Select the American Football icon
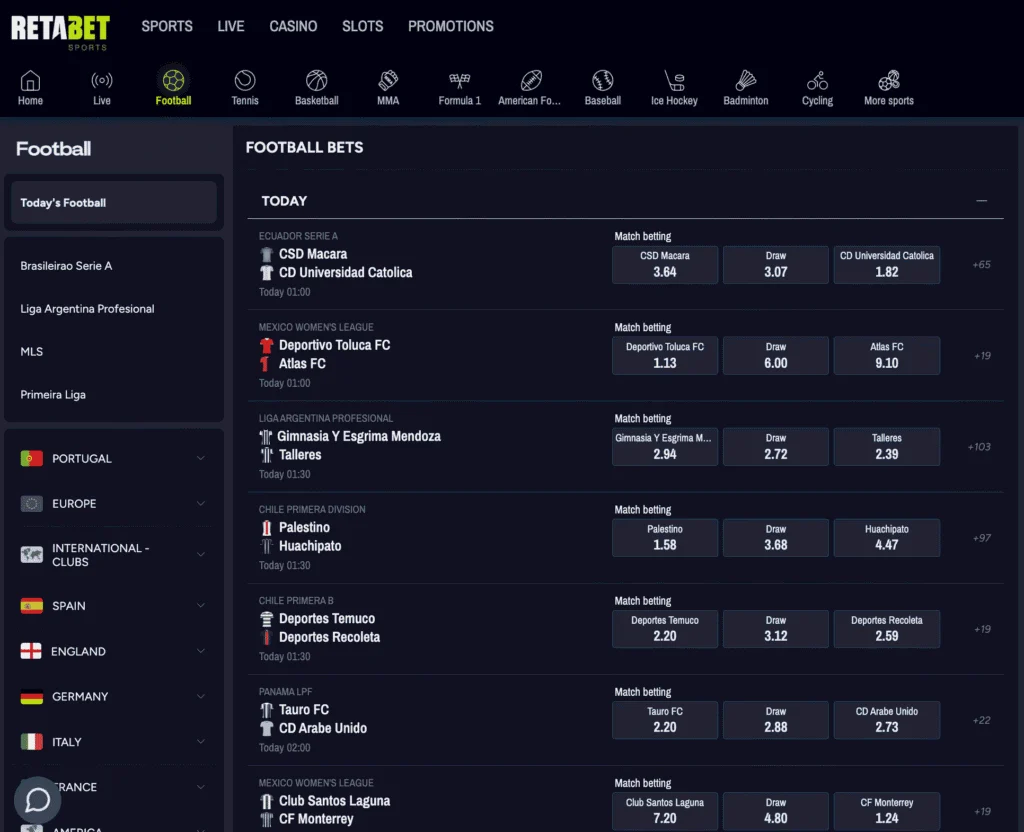The image size is (1024, 832). pos(531,80)
